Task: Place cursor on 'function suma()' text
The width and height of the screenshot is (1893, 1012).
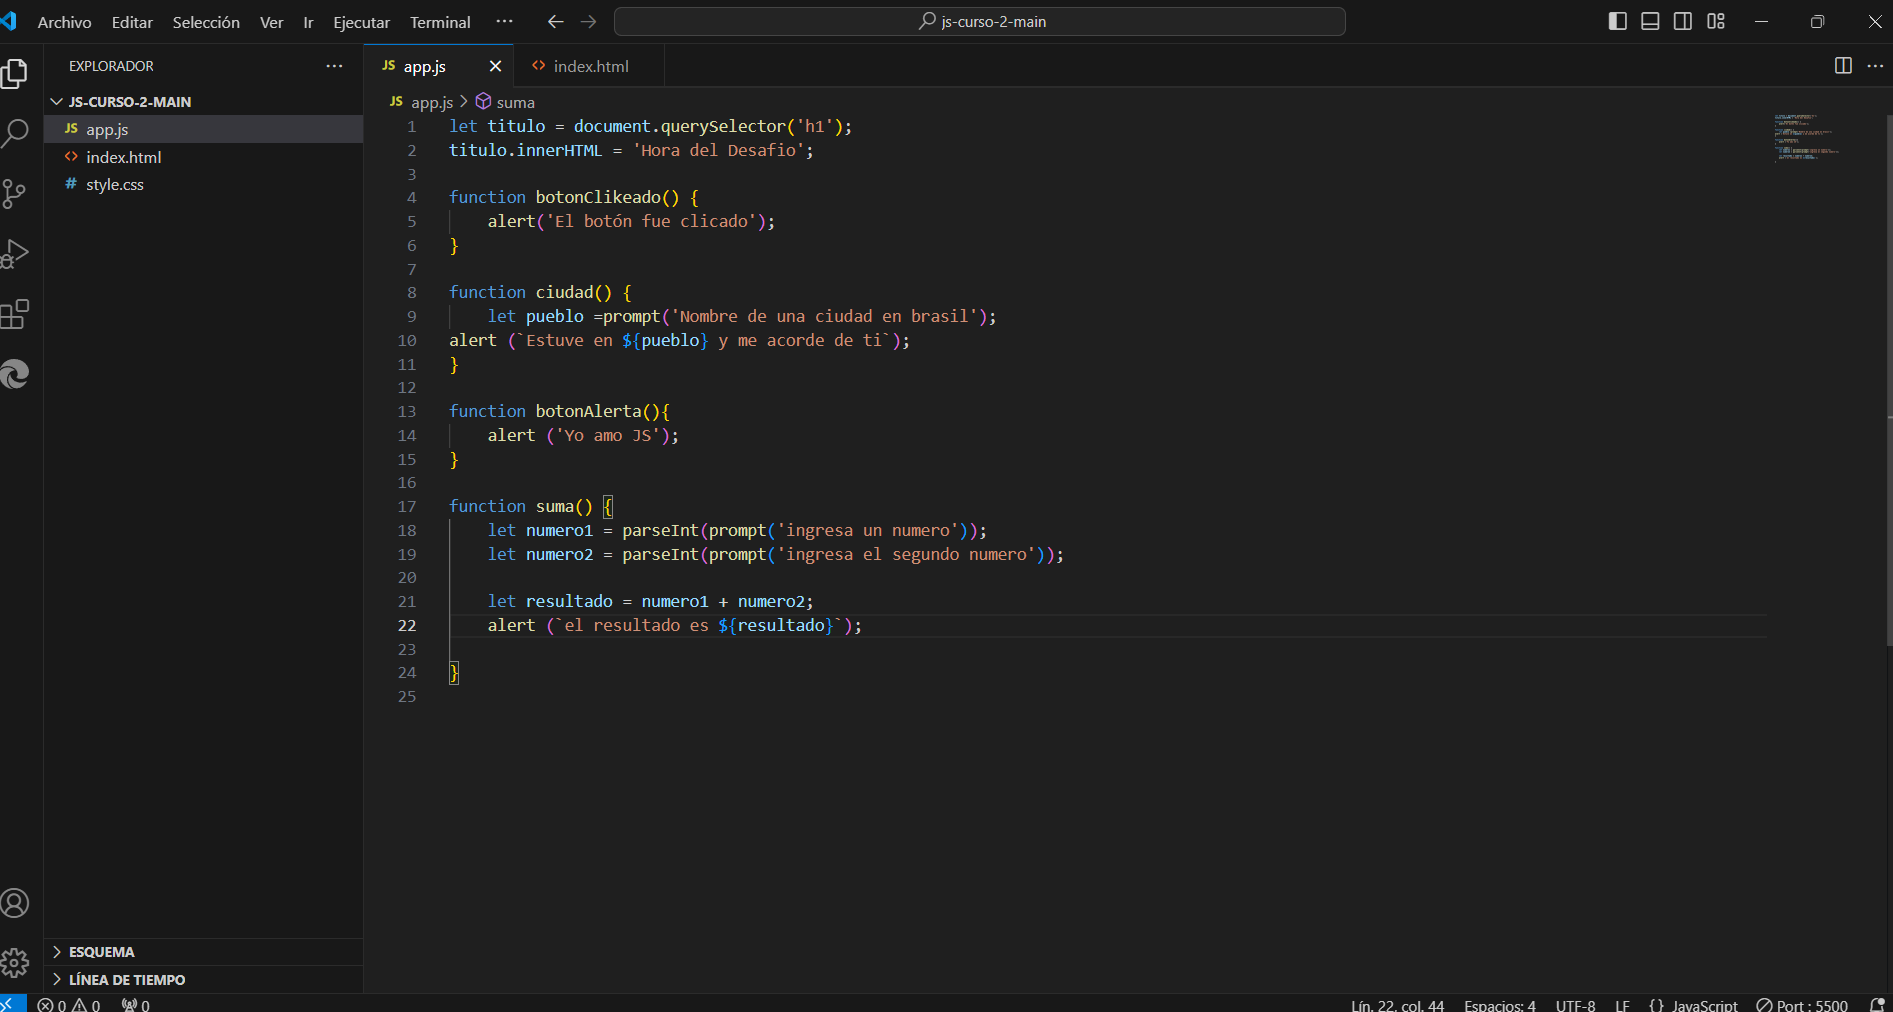Action: pos(521,506)
